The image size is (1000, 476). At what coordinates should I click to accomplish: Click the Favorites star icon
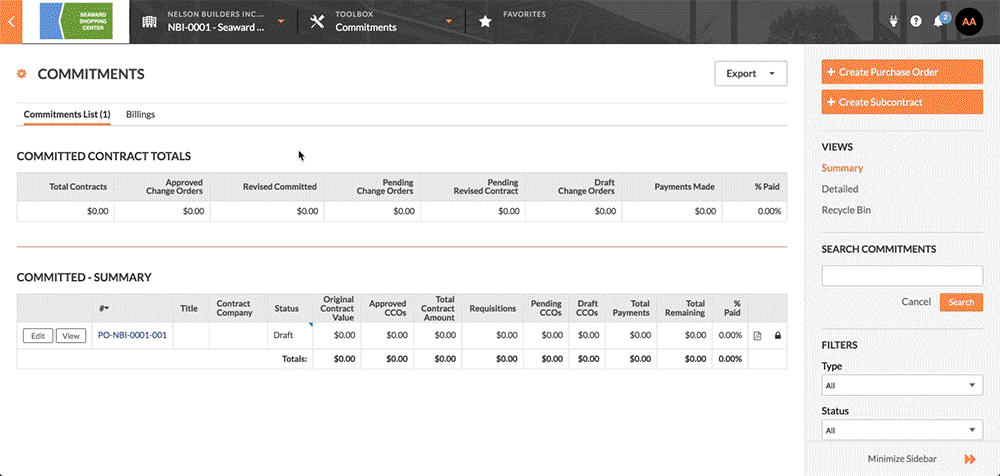click(x=485, y=22)
